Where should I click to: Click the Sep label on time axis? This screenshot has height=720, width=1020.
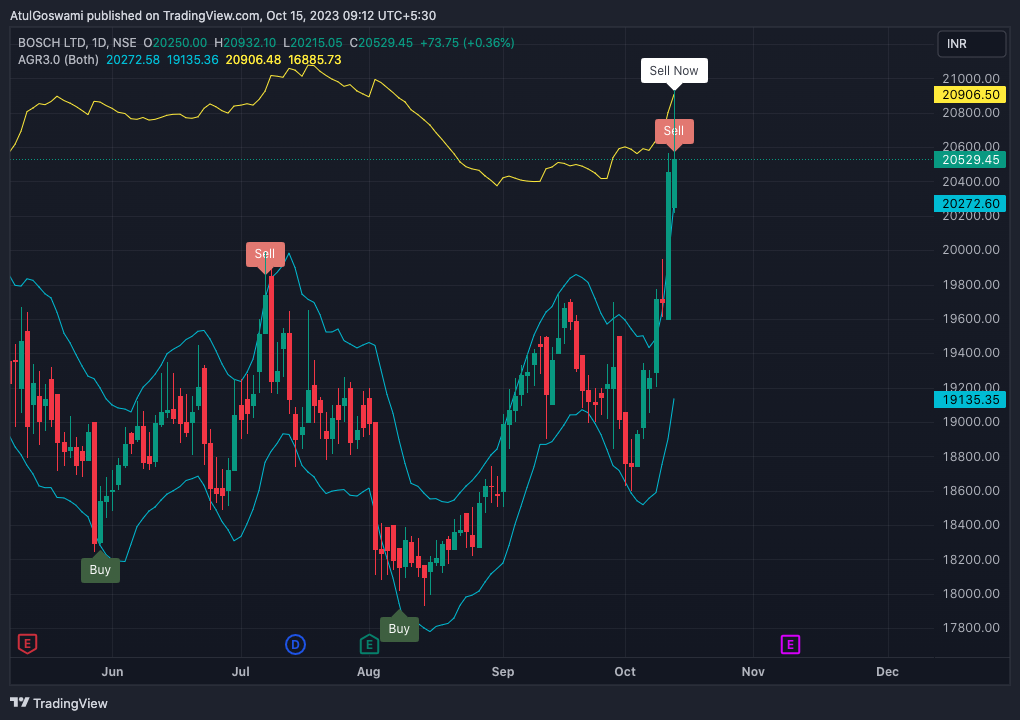[x=503, y=672]
